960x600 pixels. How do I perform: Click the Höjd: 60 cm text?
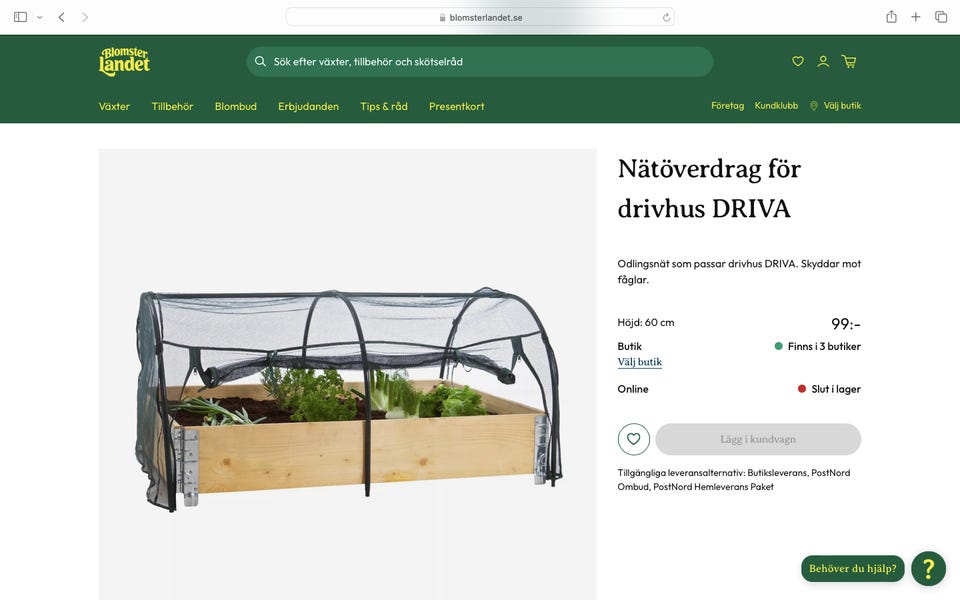coord(646,323)
